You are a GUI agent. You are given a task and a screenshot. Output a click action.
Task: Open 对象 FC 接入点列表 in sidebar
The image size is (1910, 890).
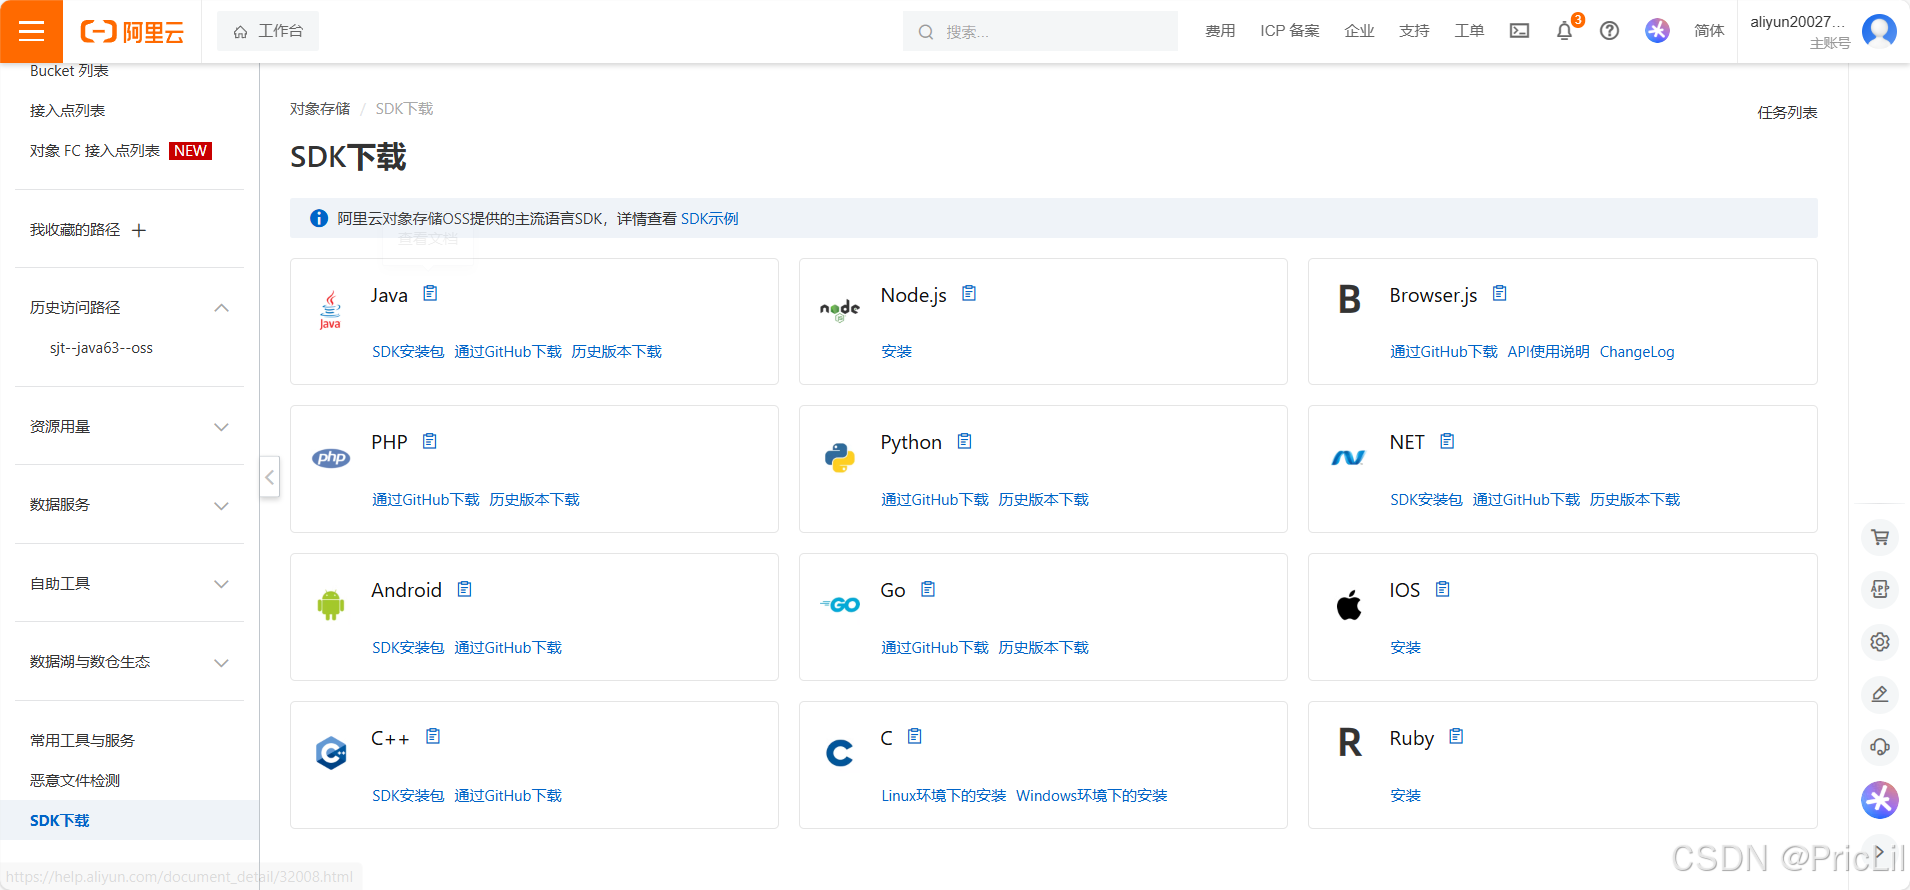(x=95, y=151)
